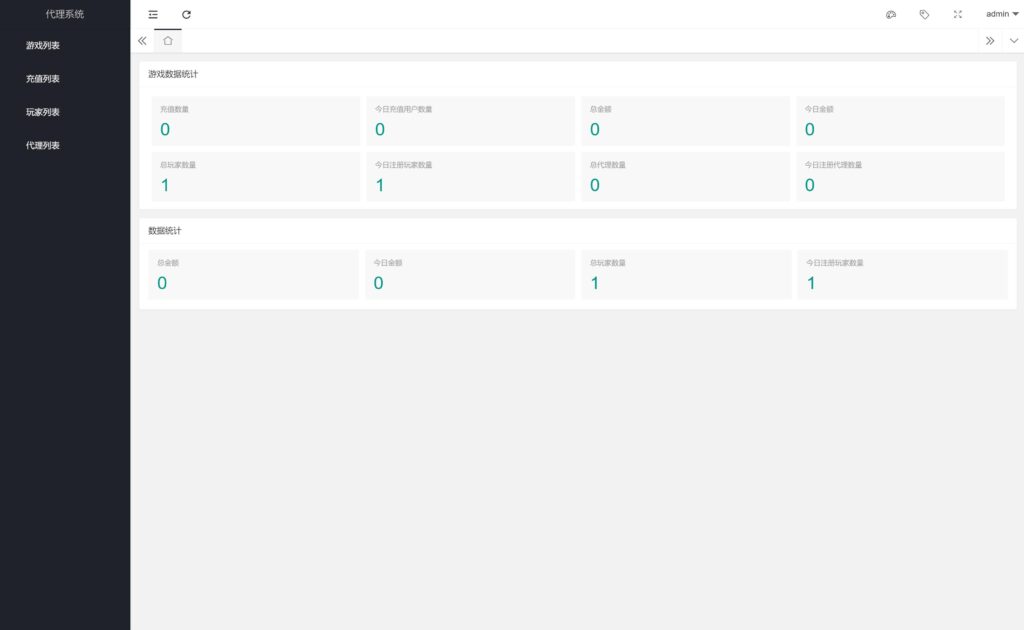Click the tag note icon

pos(924,15)
